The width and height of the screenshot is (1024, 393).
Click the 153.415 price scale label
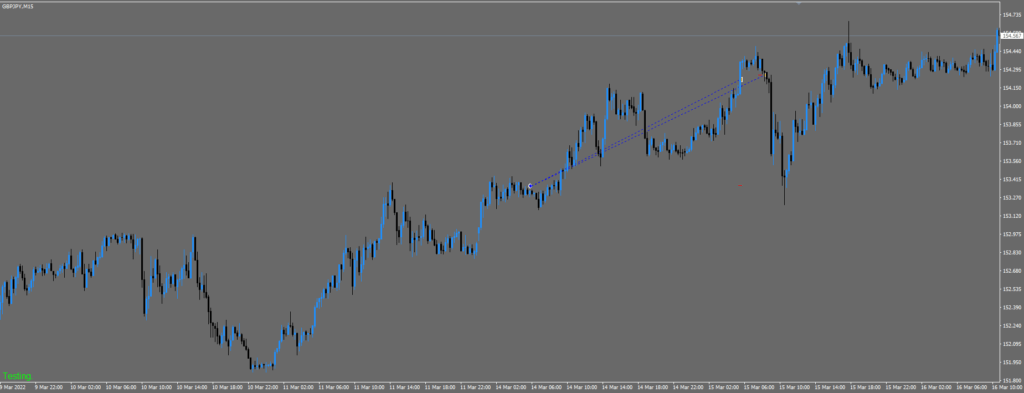[1012, 179]
